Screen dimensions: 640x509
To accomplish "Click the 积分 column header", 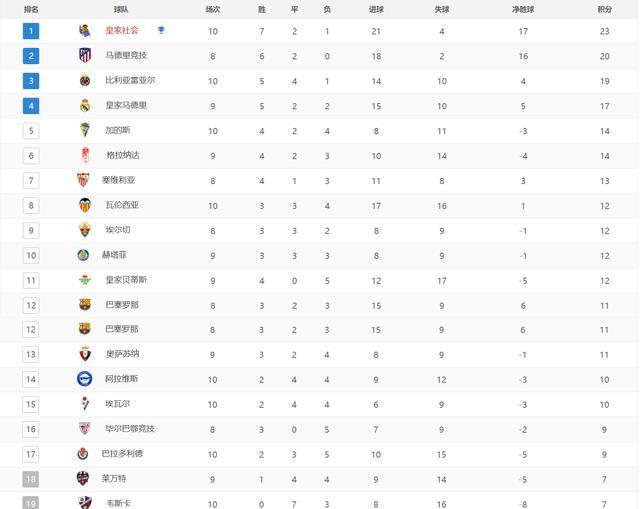I will tap(604, 8).
